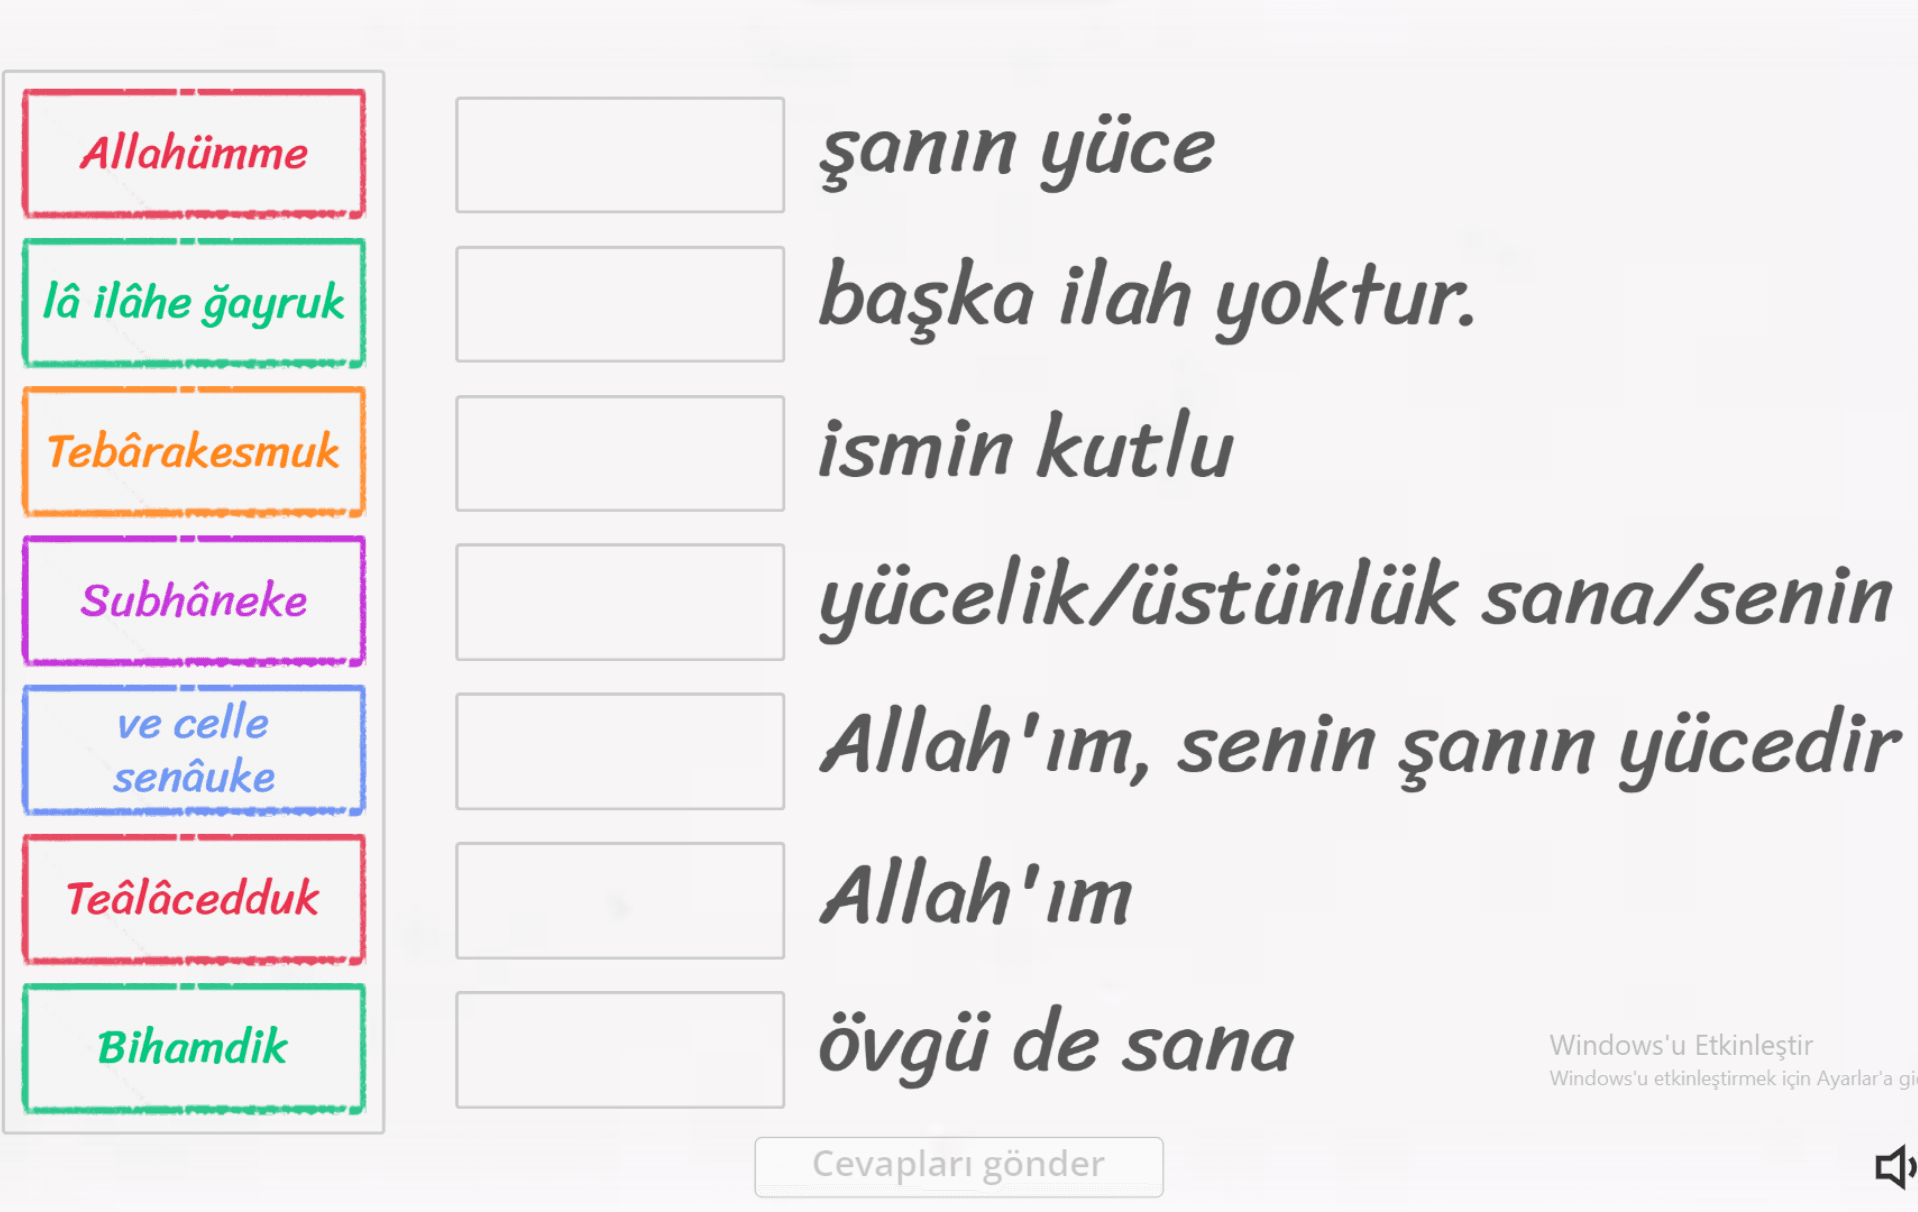Viewport: 1918px width, 1212px height.
Task: Pick the Tebârakesmuk orange tile
Action: point(193,452)
